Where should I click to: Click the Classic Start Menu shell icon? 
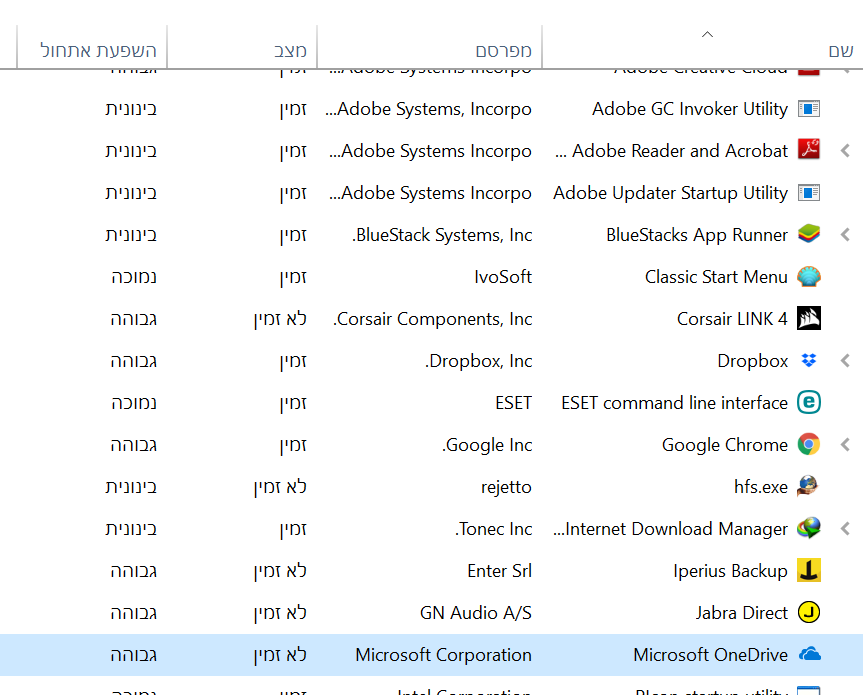(809, 277)
